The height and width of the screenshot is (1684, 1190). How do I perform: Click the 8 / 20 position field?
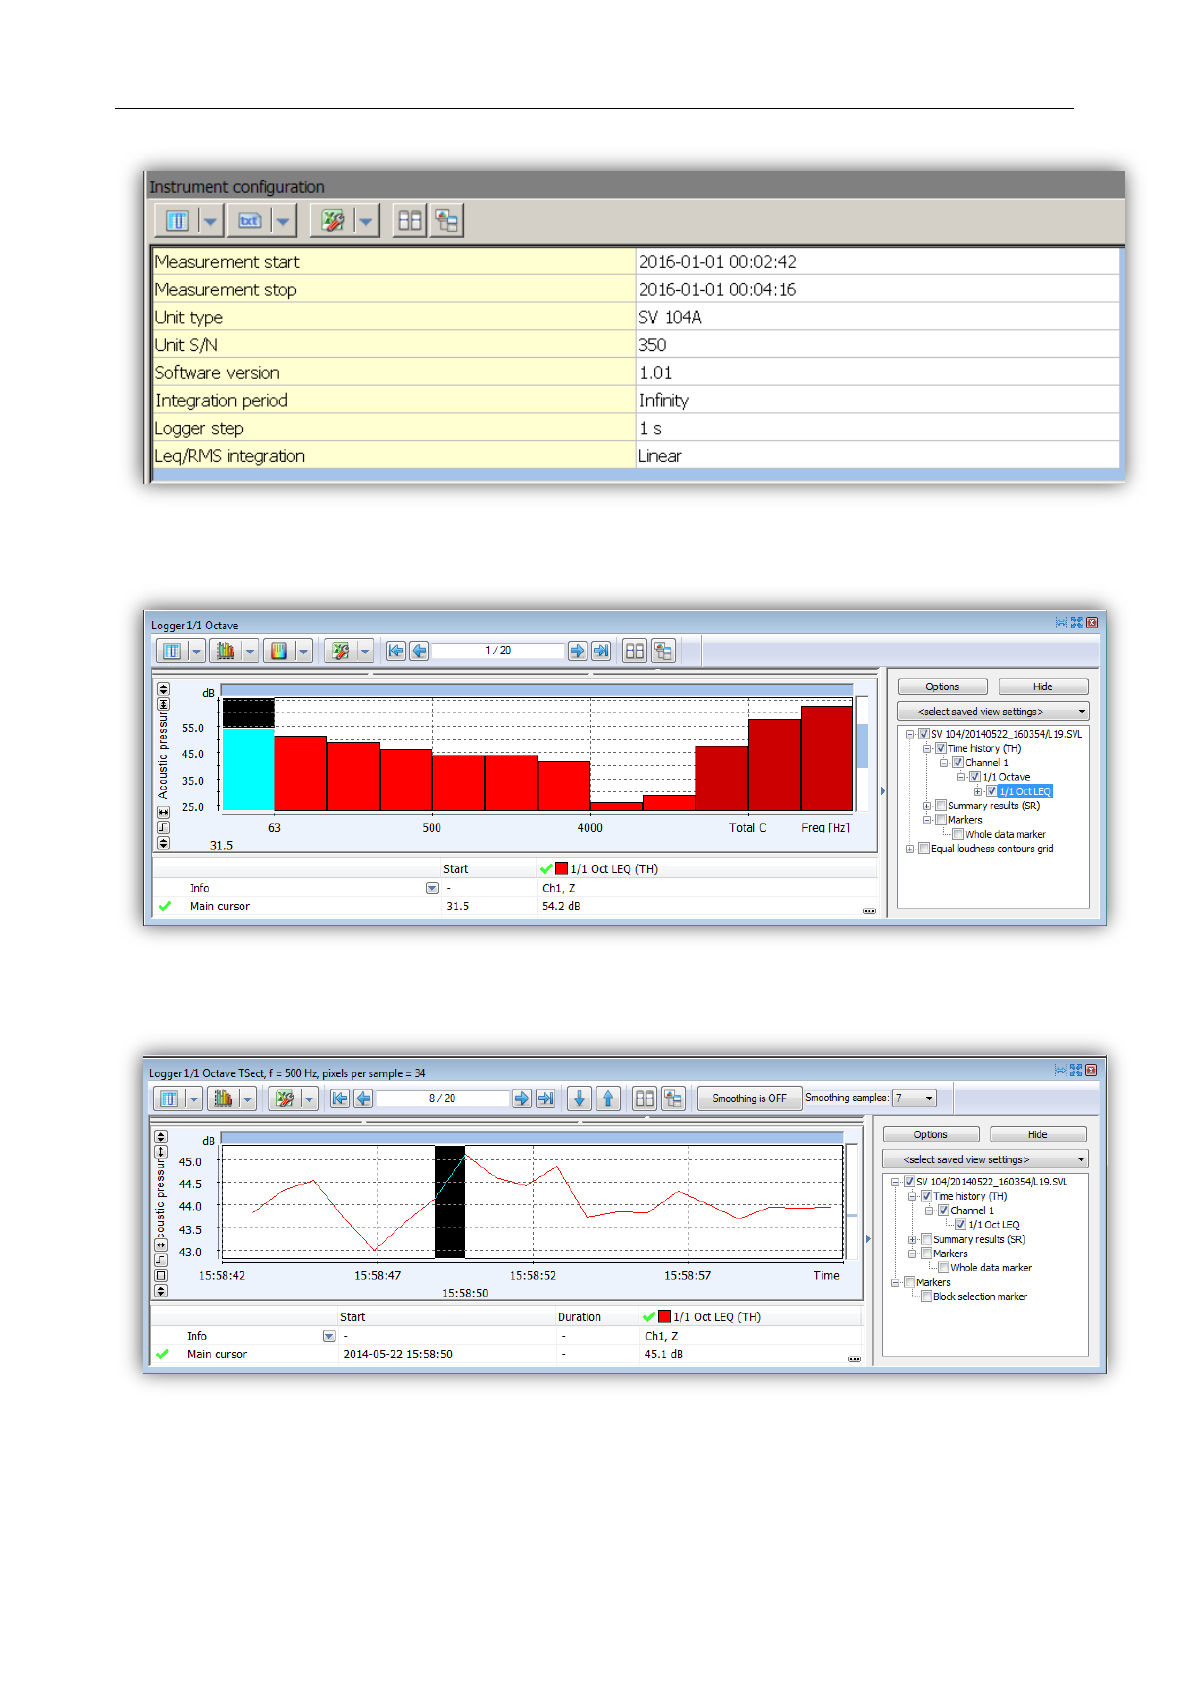(442, 1098)
